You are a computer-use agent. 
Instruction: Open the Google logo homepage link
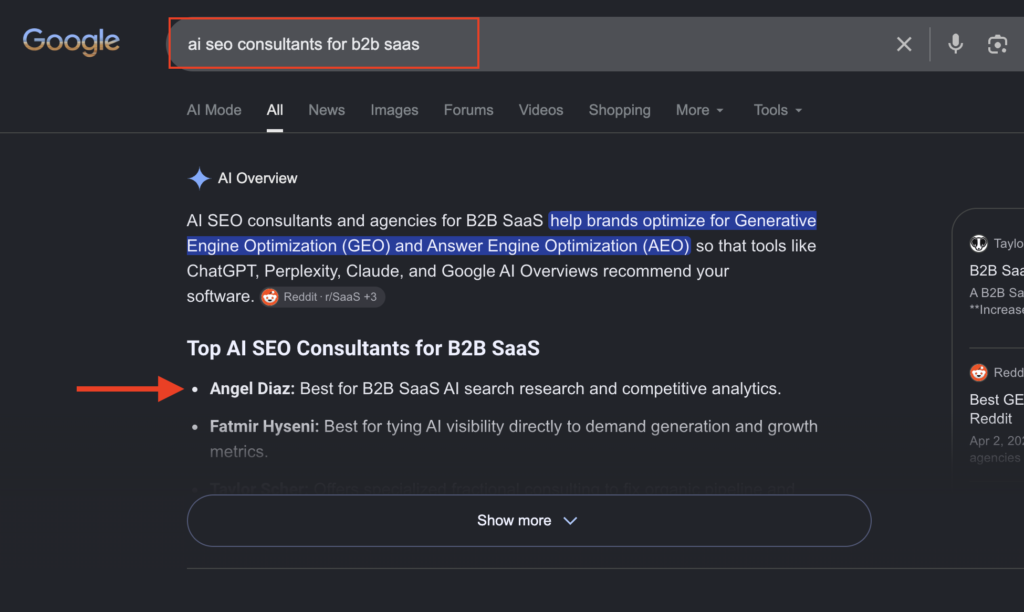point(71,42)
